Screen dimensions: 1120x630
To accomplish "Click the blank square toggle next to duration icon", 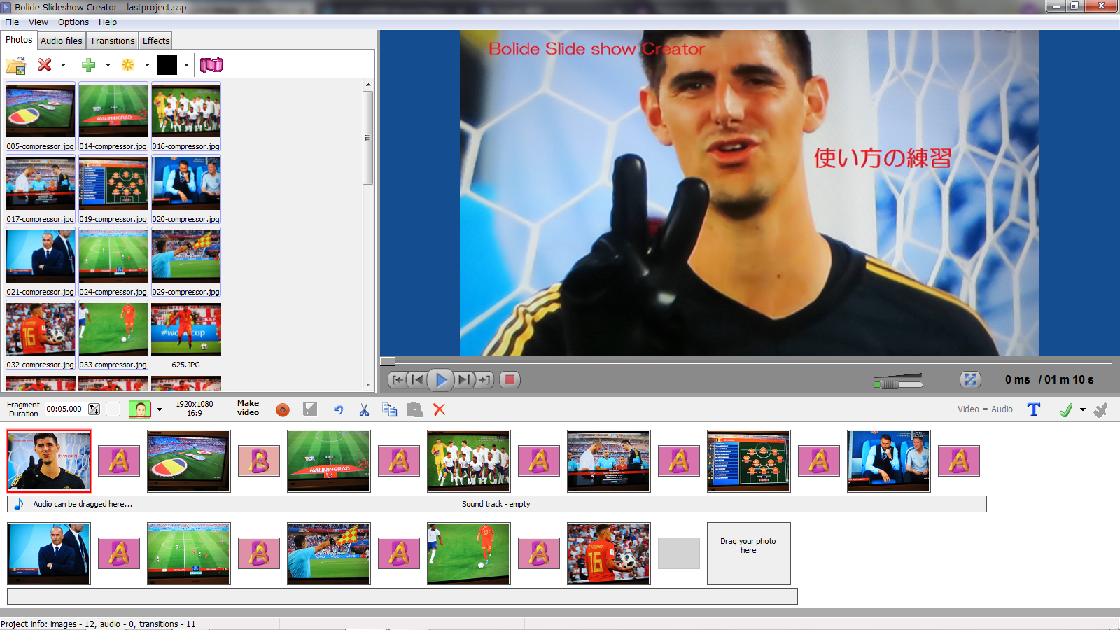I will (x=113, y=409).
